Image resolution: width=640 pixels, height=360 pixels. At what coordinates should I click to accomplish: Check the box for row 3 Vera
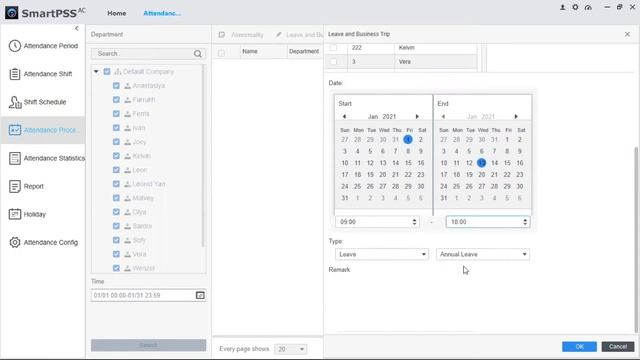click(333, 62)
